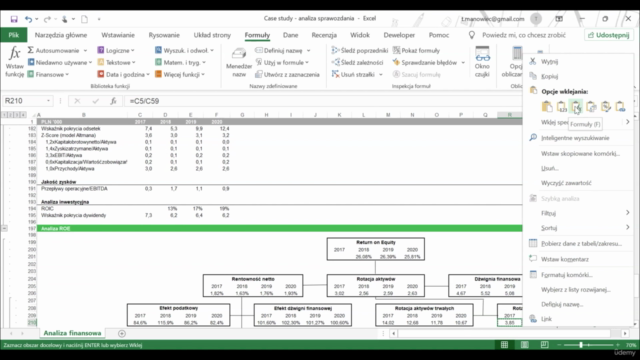Choose Wybierz z listy rozwijanej
This screenshot has width=640, height=360.
pos(576,289)
